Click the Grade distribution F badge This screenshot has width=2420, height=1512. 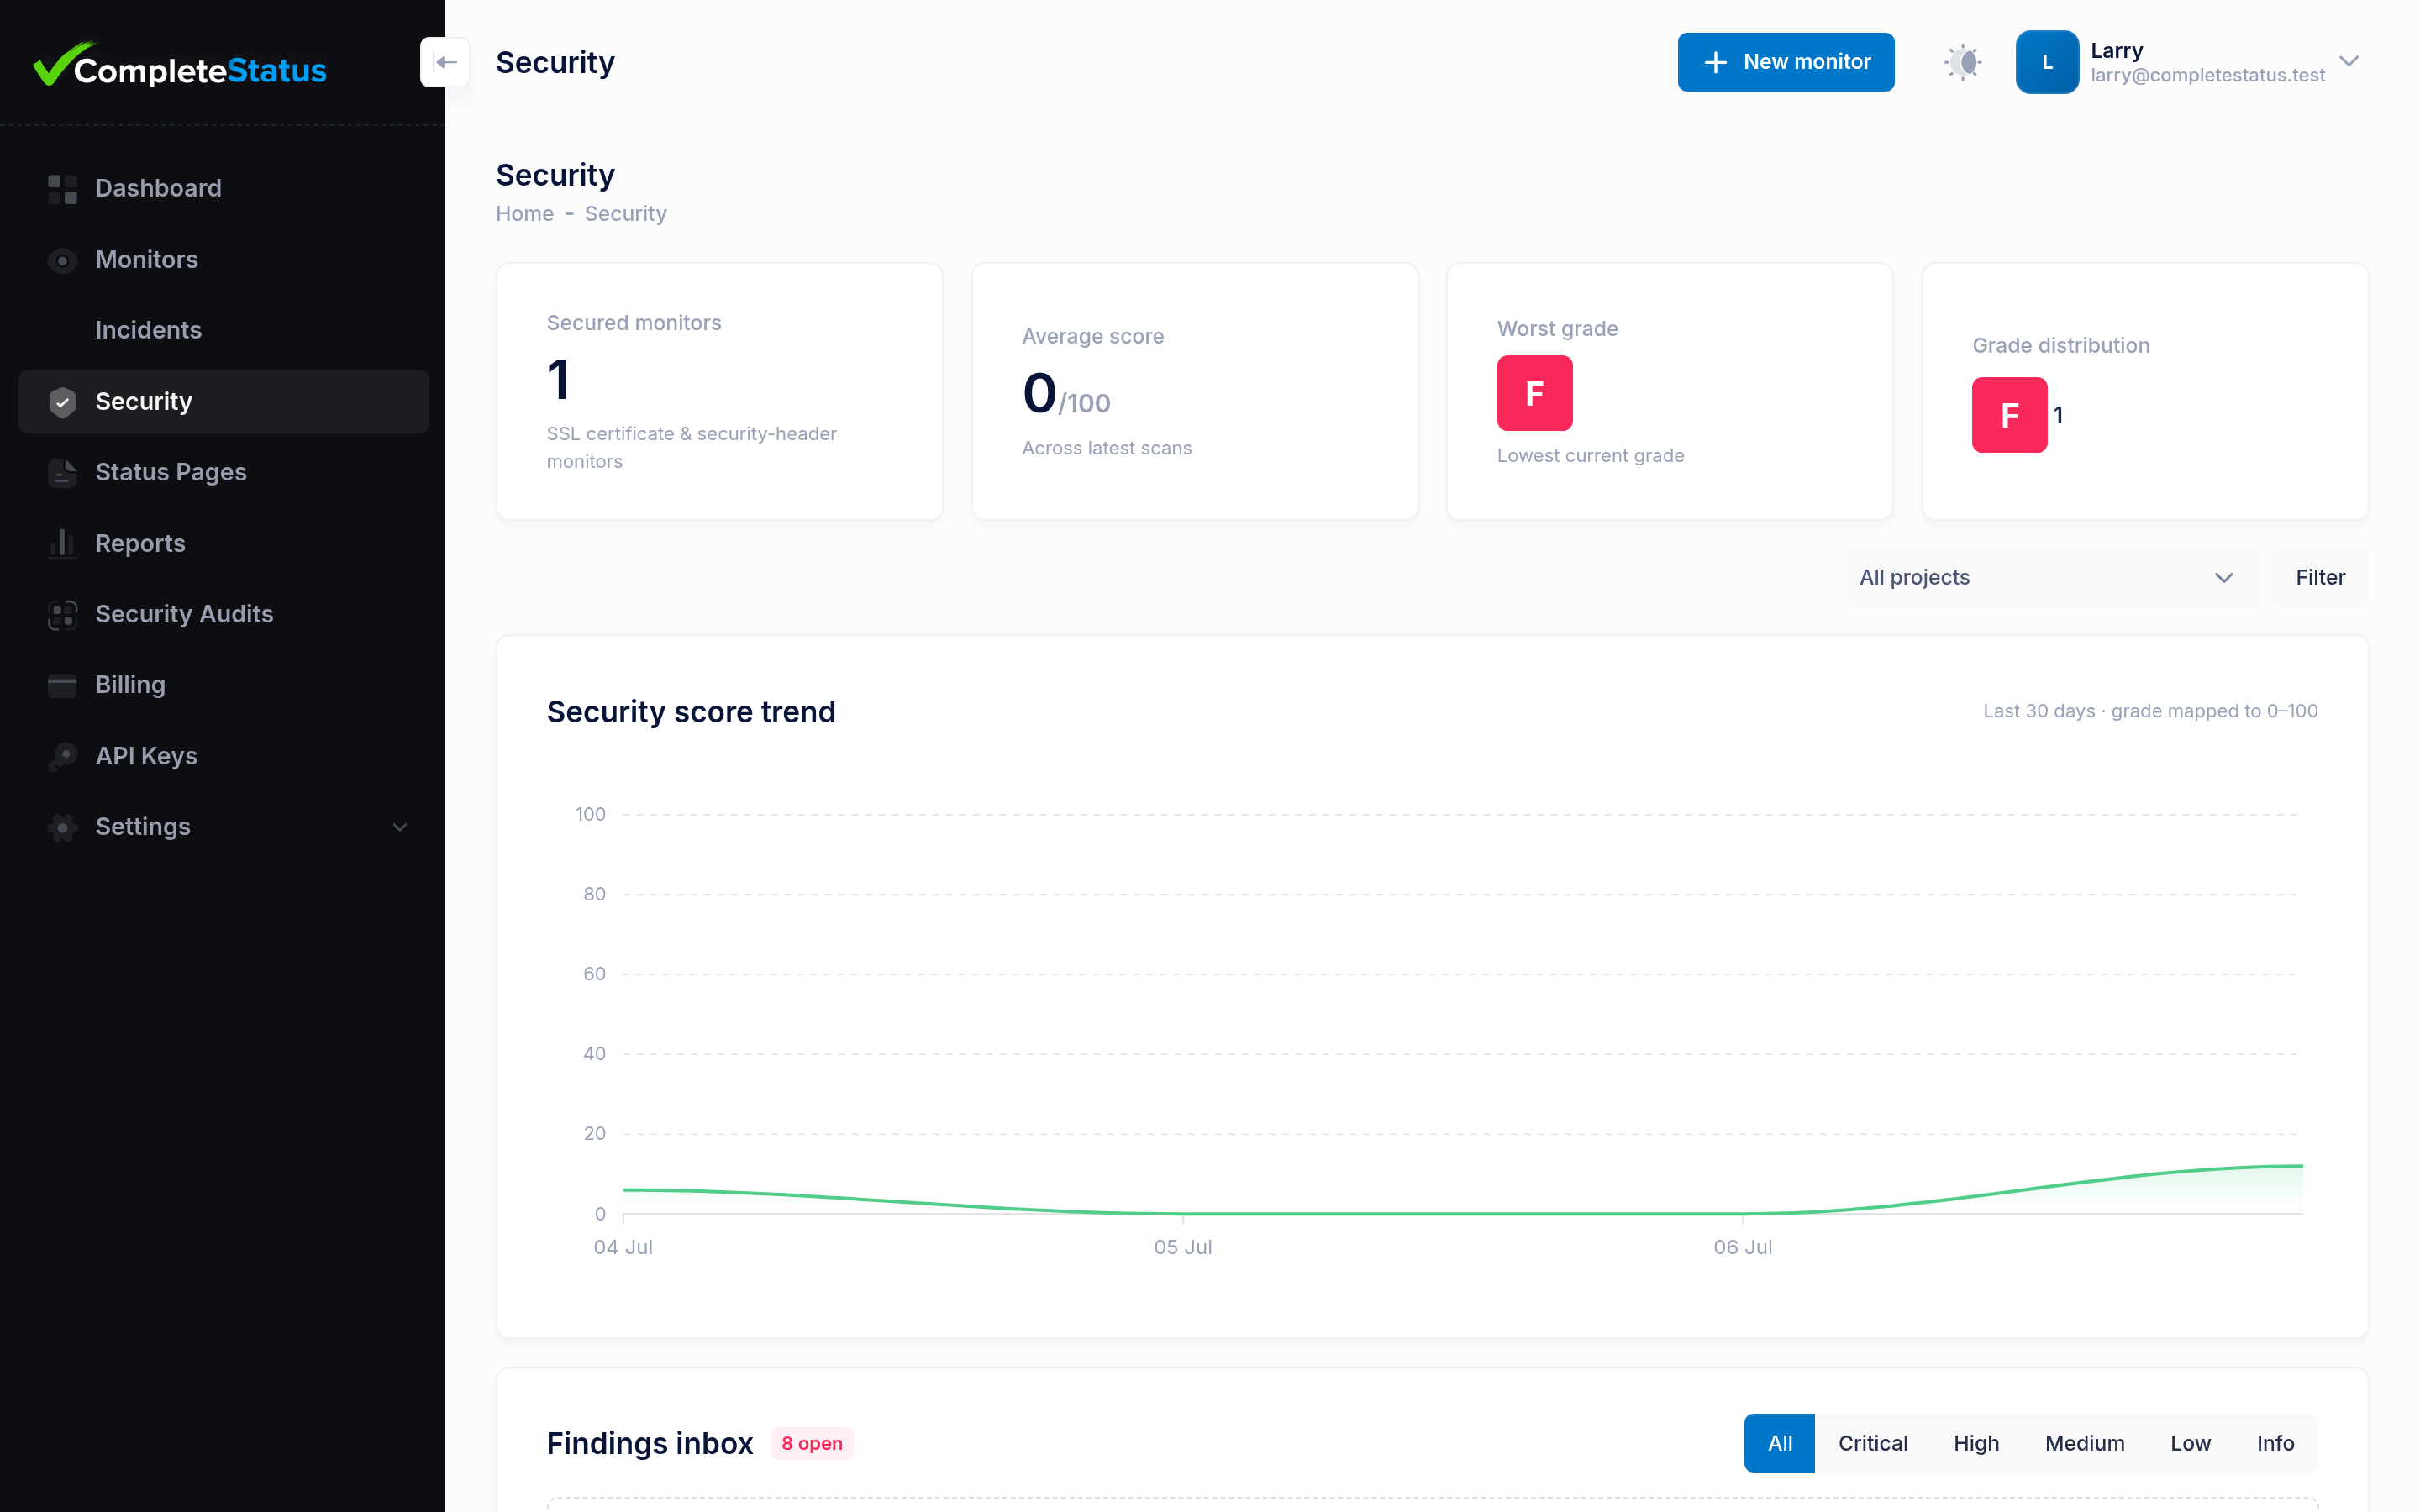click(2009, 415)
